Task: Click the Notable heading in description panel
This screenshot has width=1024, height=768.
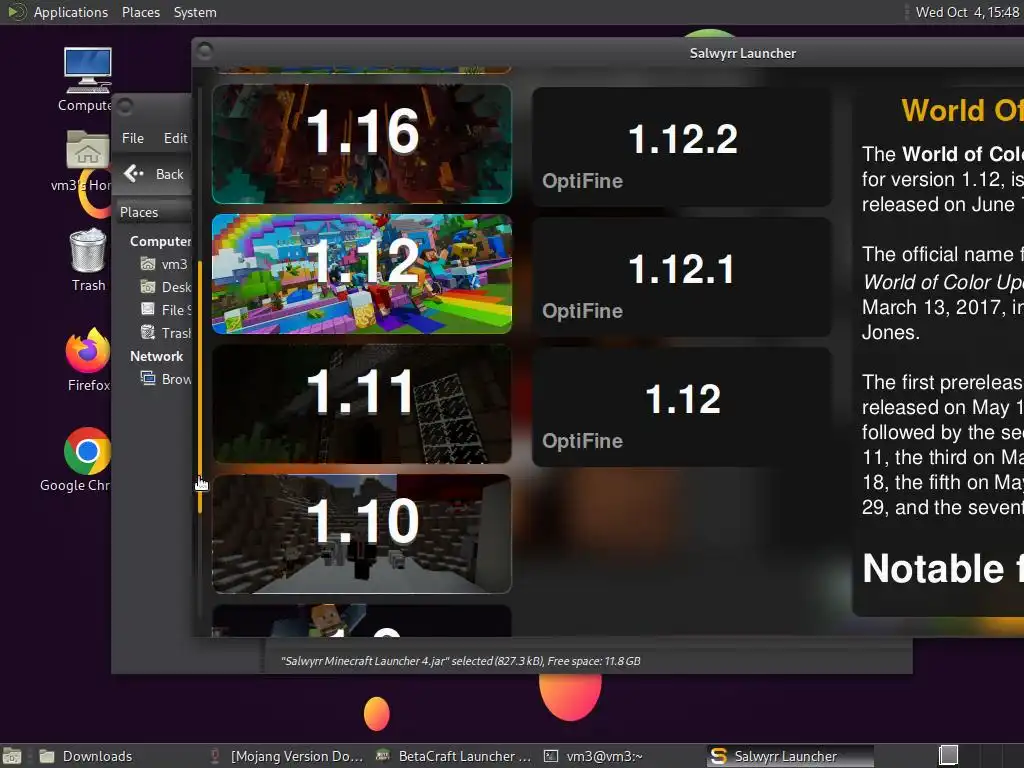Action: pos(943,568)
